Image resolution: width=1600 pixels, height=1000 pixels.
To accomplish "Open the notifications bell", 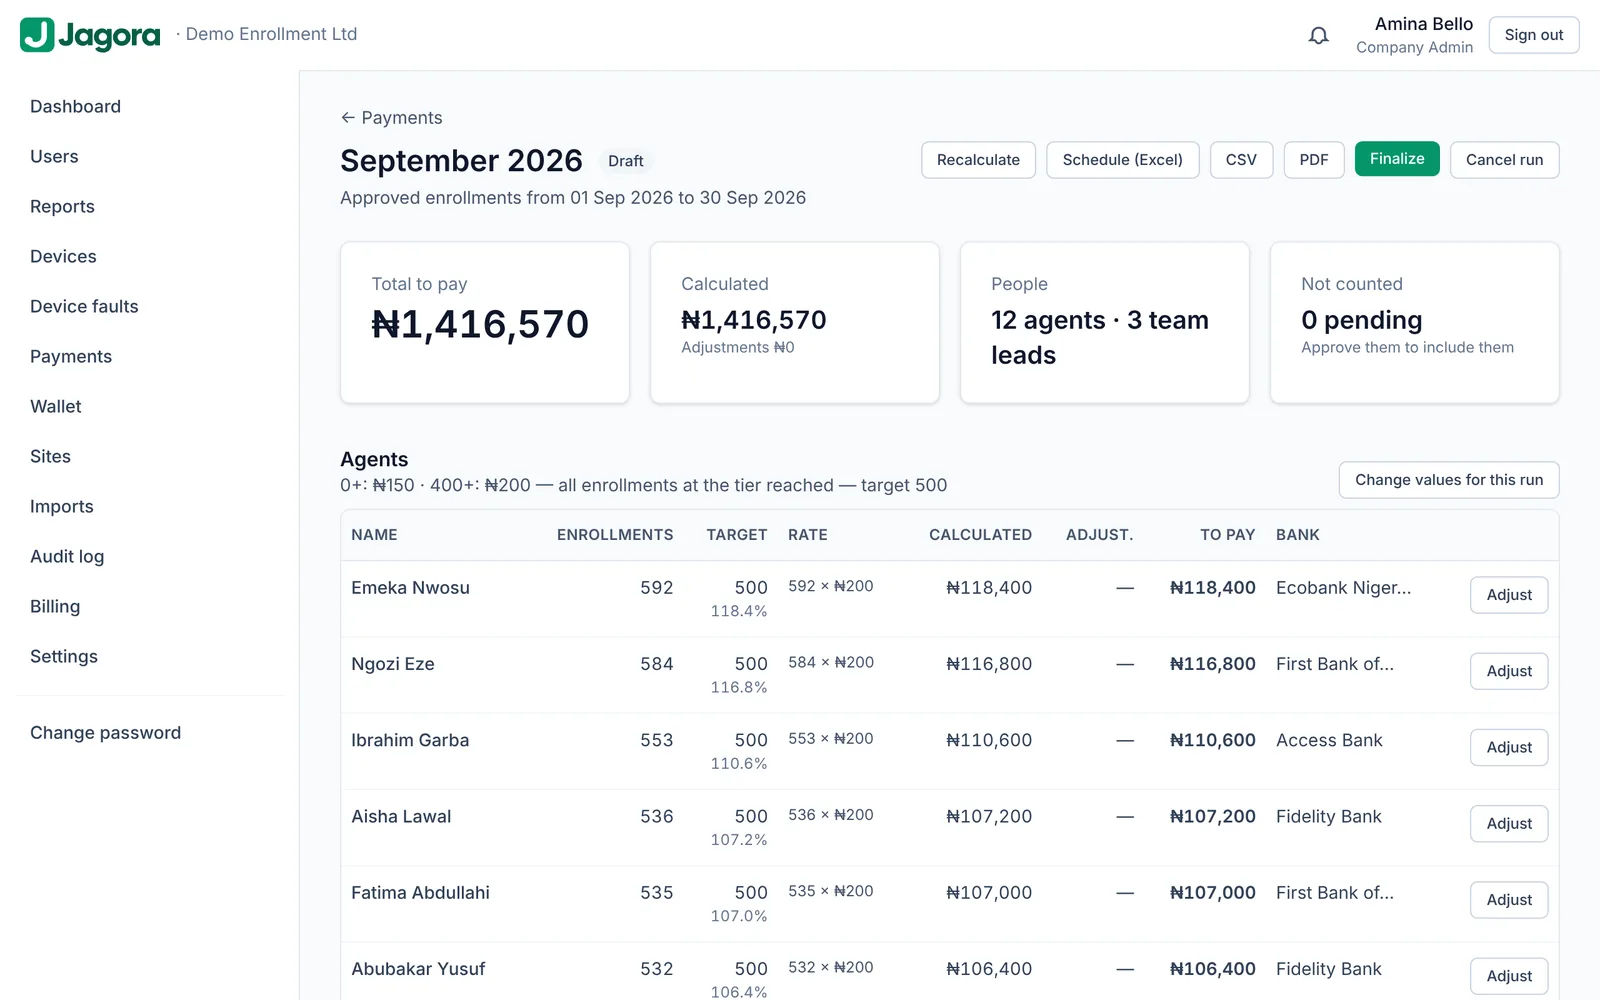I will point(1319,36).
